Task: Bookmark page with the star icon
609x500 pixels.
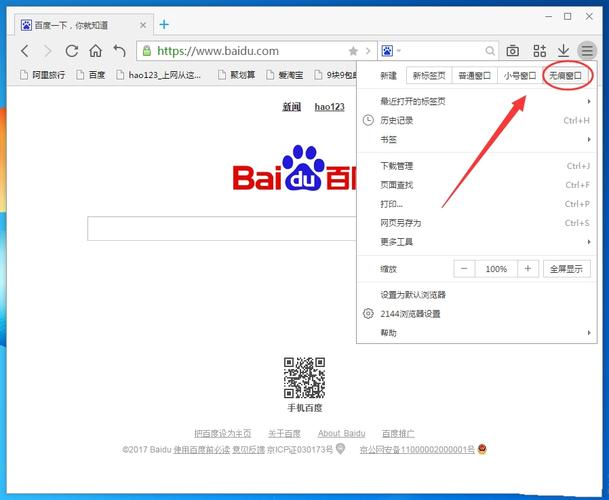Action: pyautogui.click(x=353, y=50)
